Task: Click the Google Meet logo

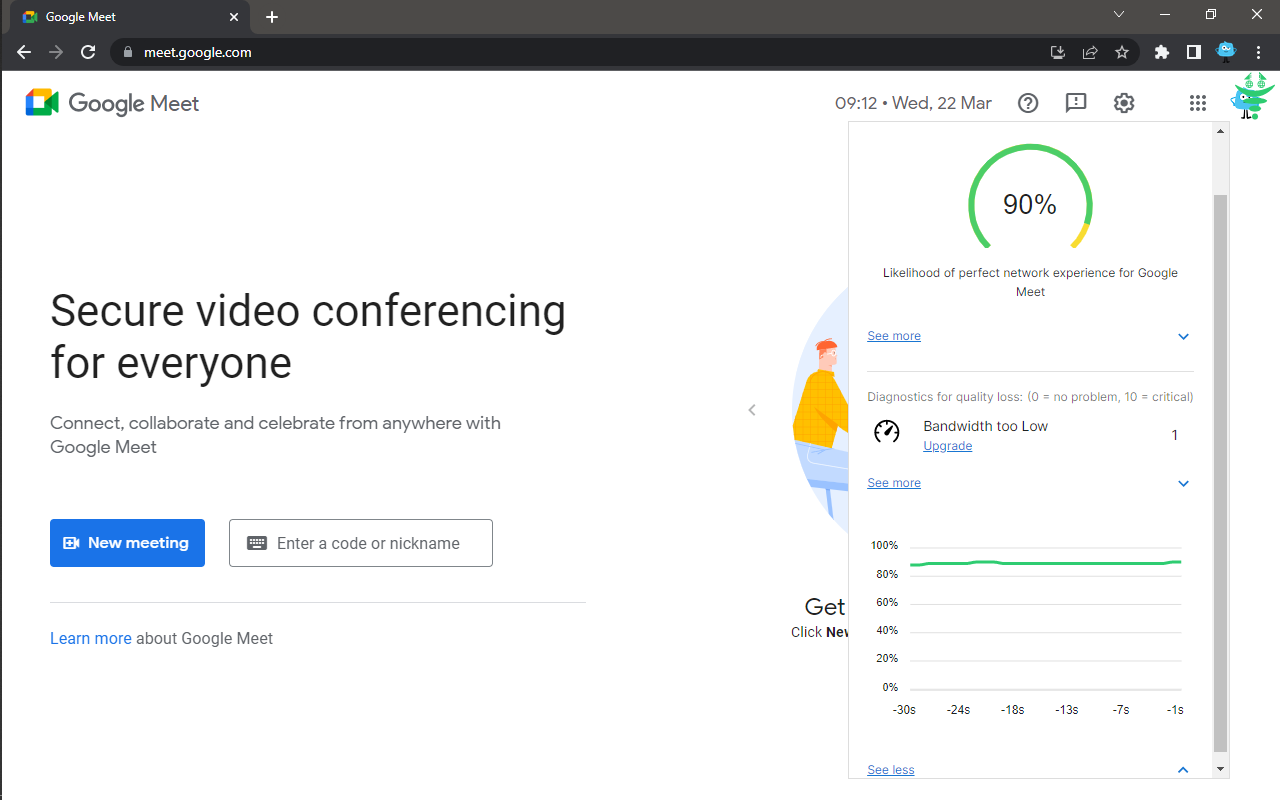Action: point(112,103)
